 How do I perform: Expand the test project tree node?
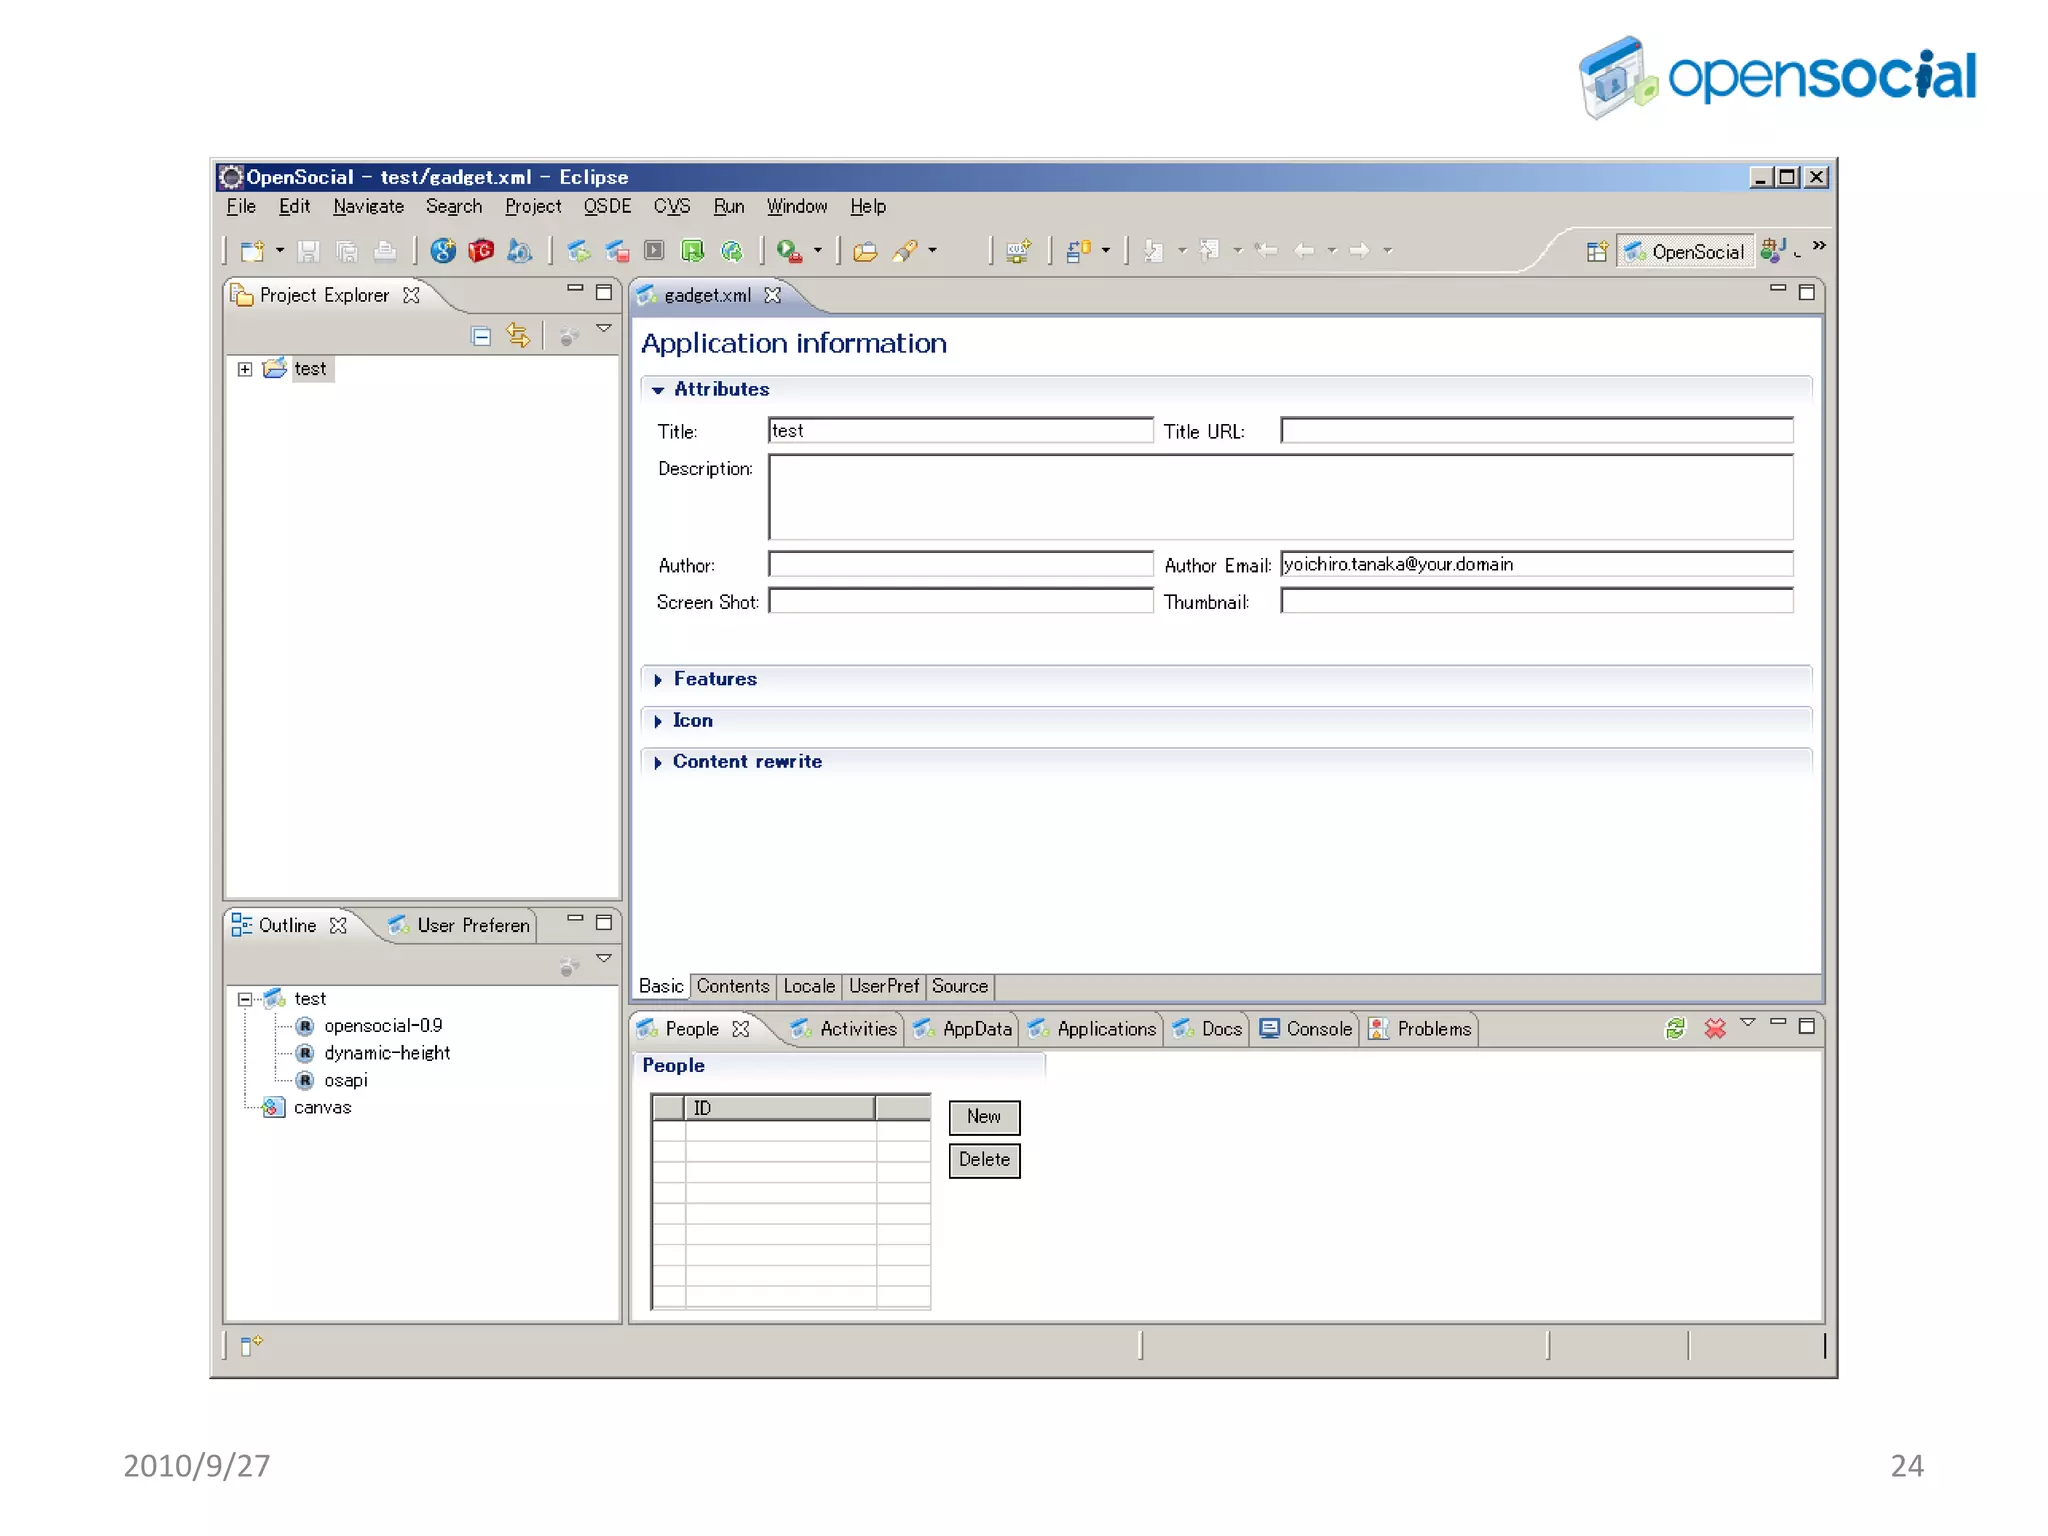[245, 369]
